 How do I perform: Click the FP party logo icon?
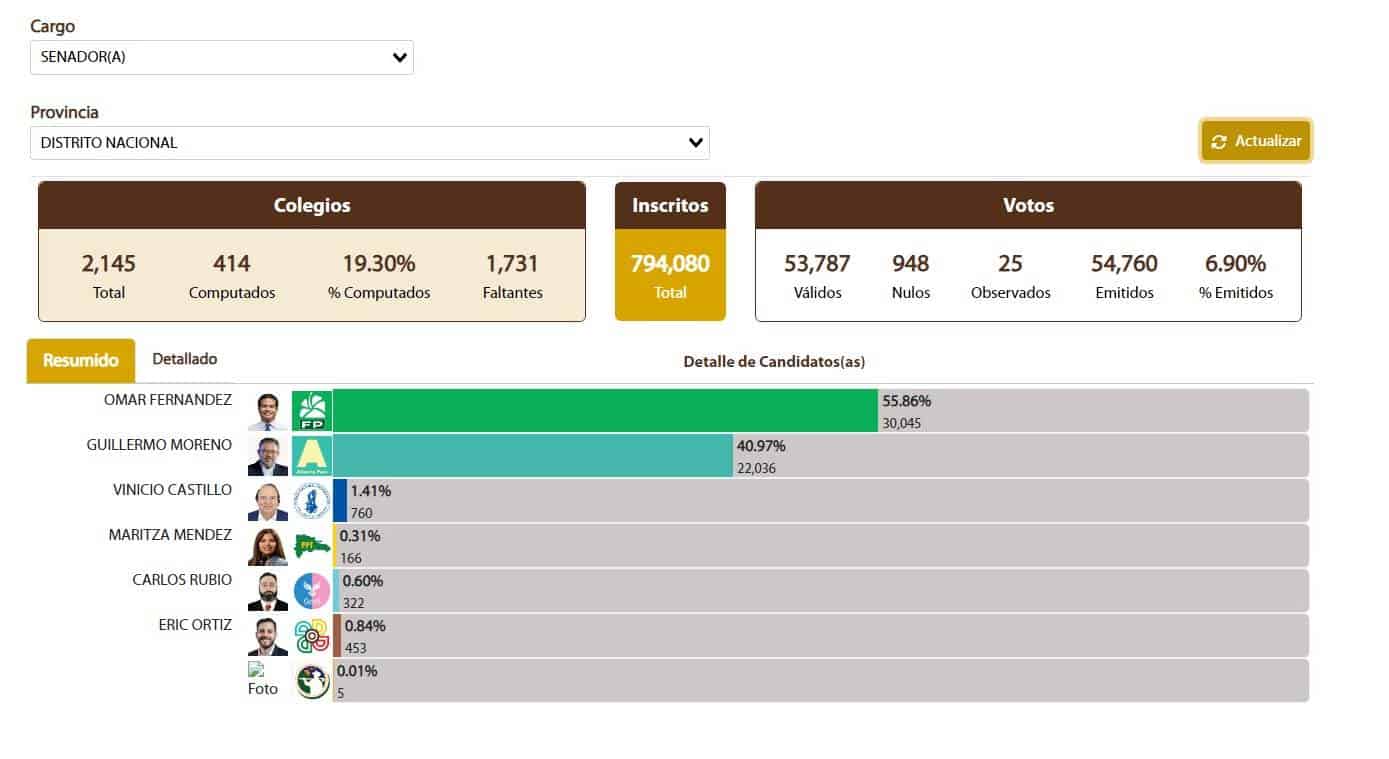311,411
